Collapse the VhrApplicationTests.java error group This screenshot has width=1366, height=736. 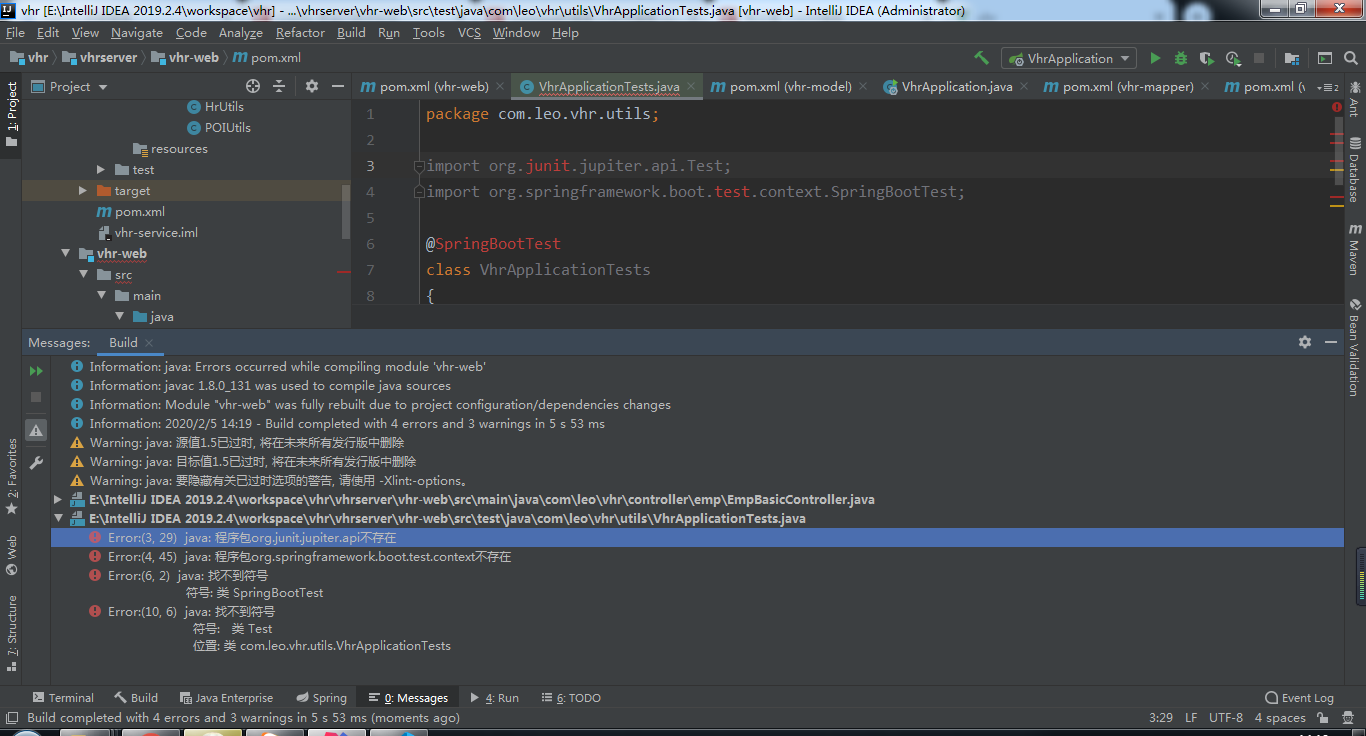pyautogui.click(x=57, y=518)
